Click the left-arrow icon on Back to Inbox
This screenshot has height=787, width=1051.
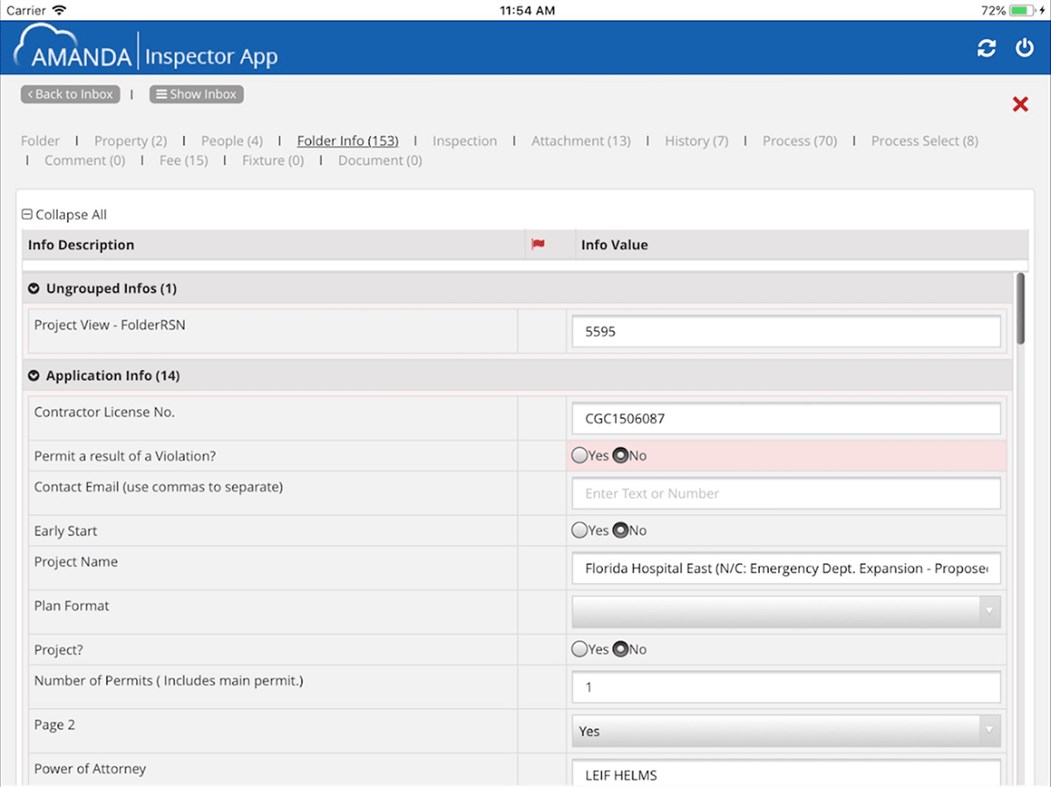31,94
